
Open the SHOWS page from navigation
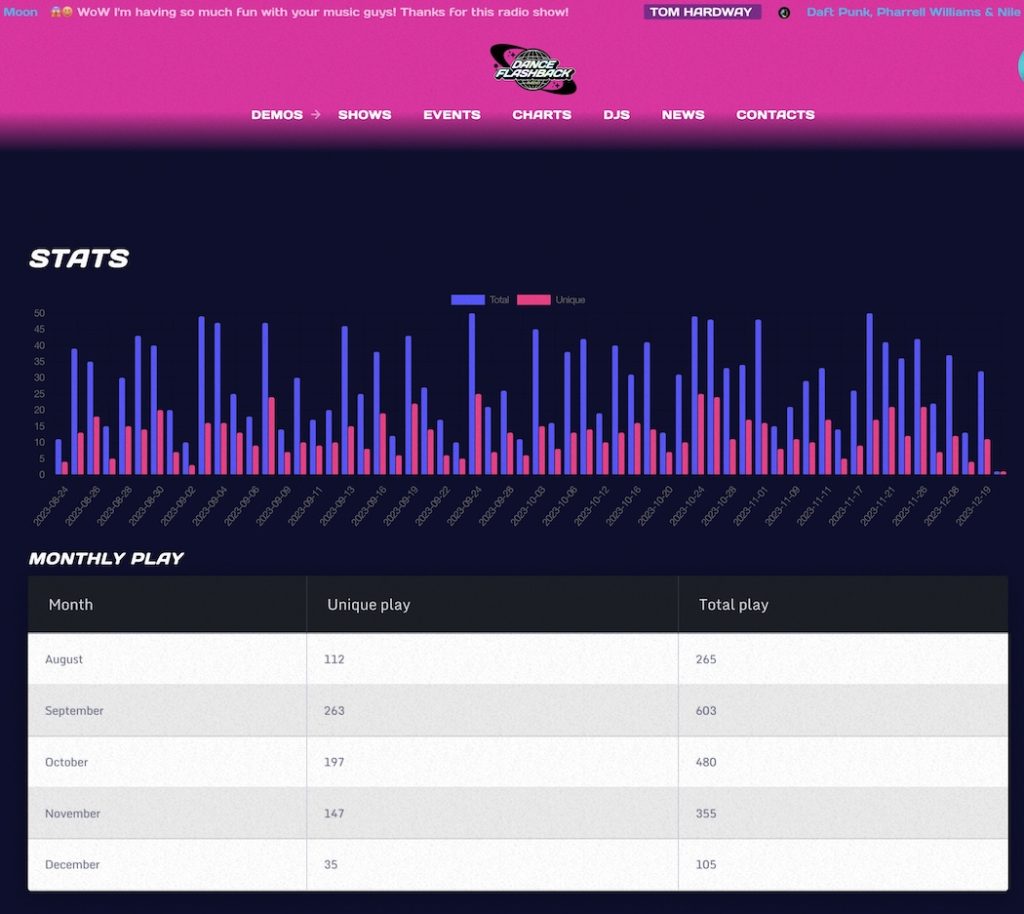coord(364,114)
